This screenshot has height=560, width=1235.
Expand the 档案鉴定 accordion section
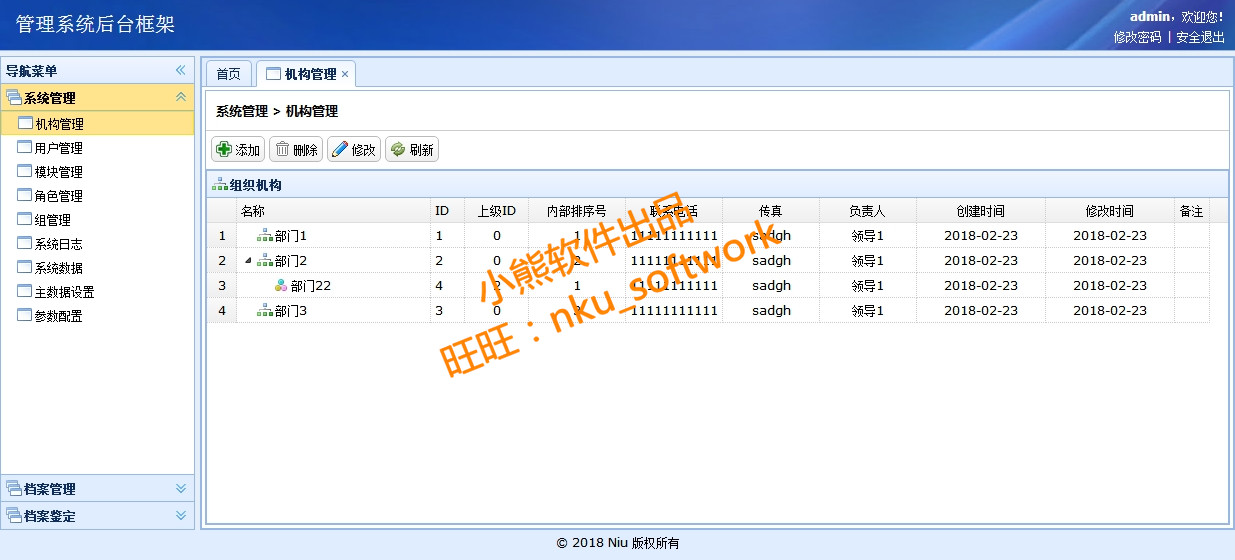181,516
